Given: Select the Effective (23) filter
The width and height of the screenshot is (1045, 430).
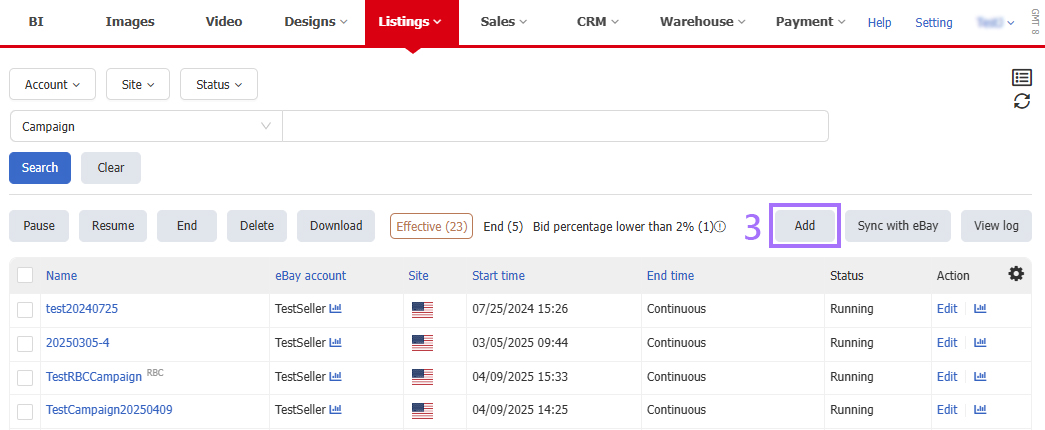Looking at the screenshot, I should click(431, 227).
